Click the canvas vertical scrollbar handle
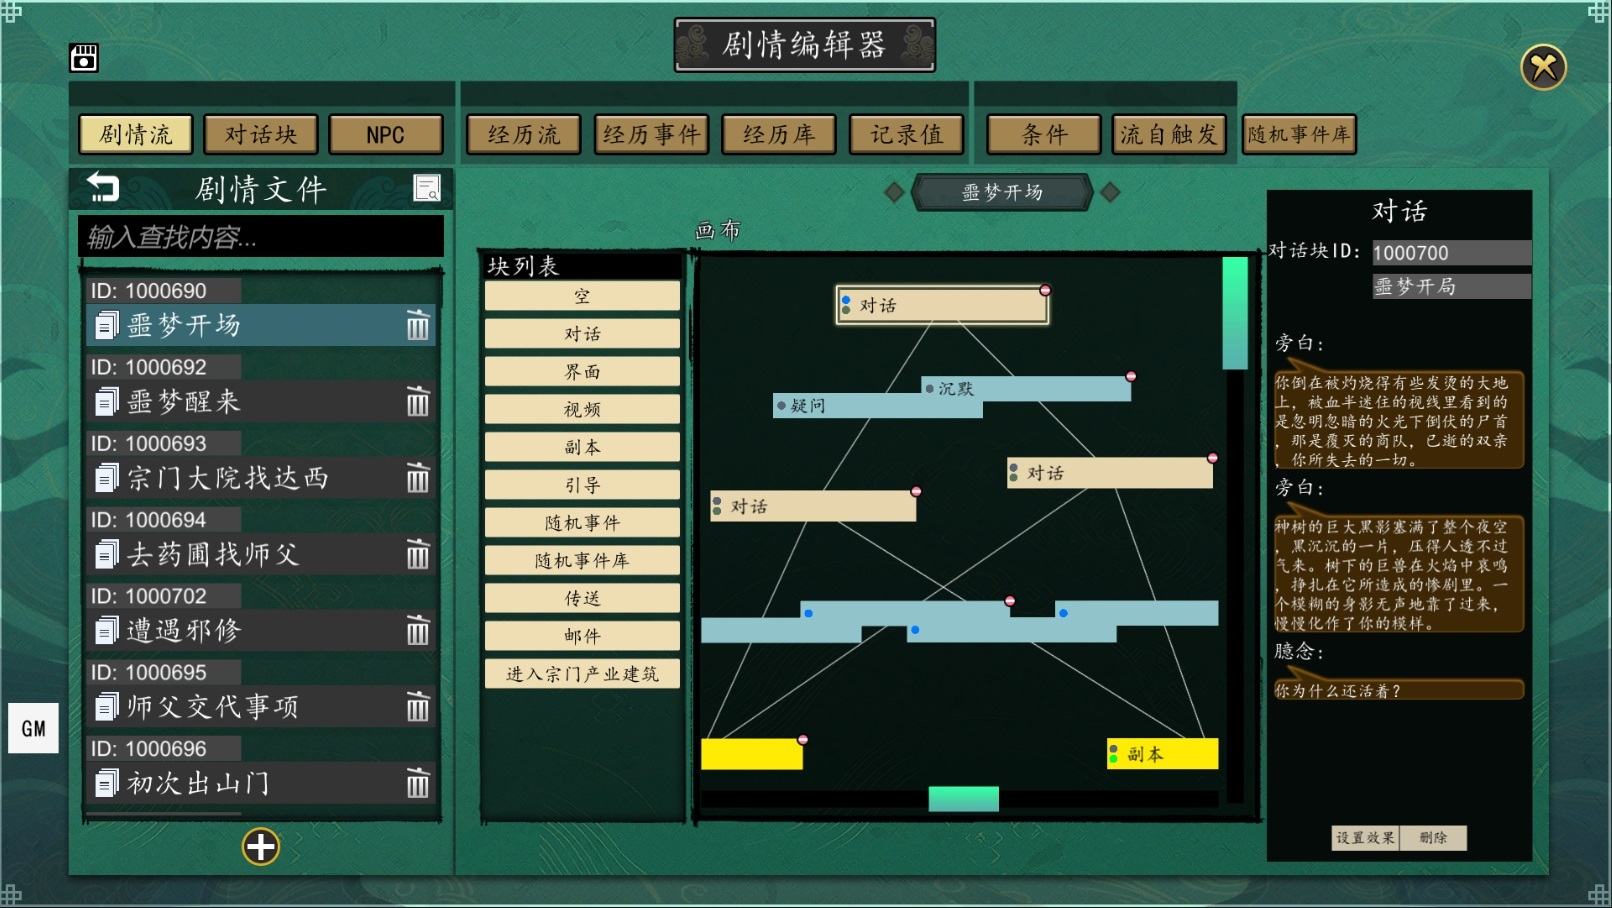Screen dimensions: 1612x908 click(x=1235, y=312)
